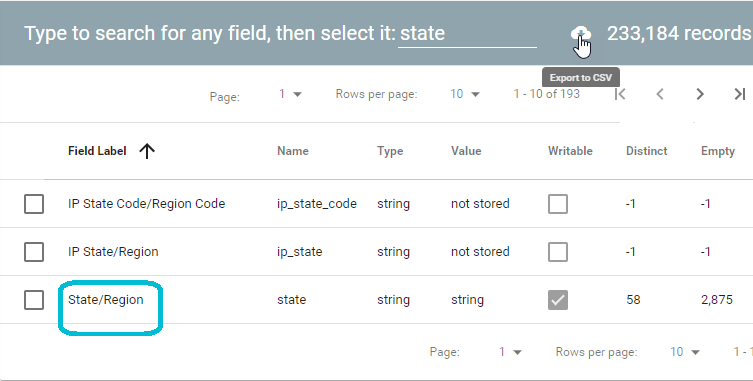This screenshot has height=381, width=753.
Task: Click the distinct value '58'
Action: point(633,300)
